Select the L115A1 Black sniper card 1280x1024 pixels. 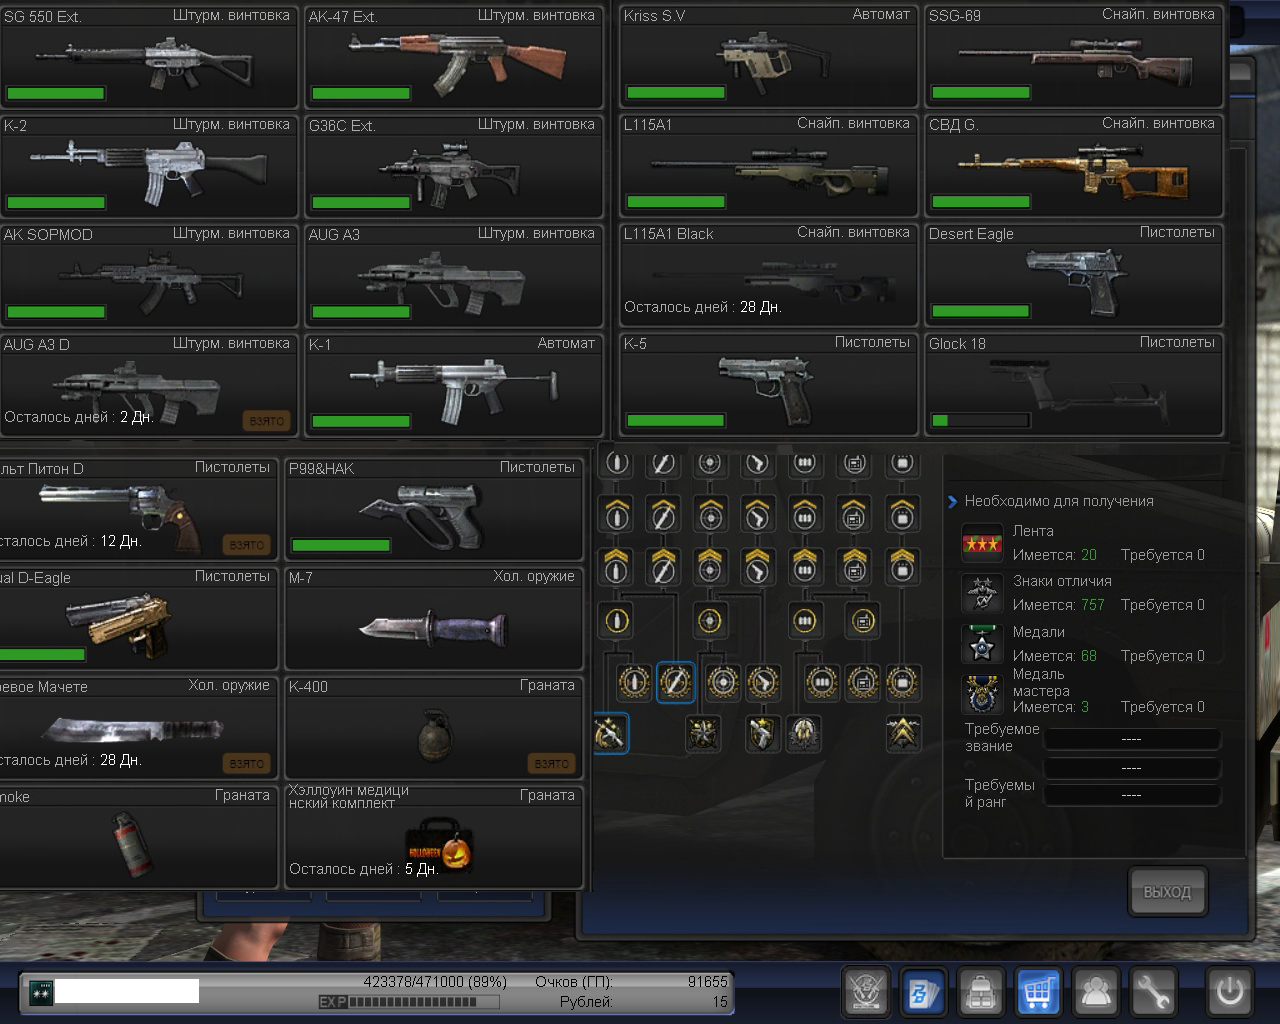768,275
